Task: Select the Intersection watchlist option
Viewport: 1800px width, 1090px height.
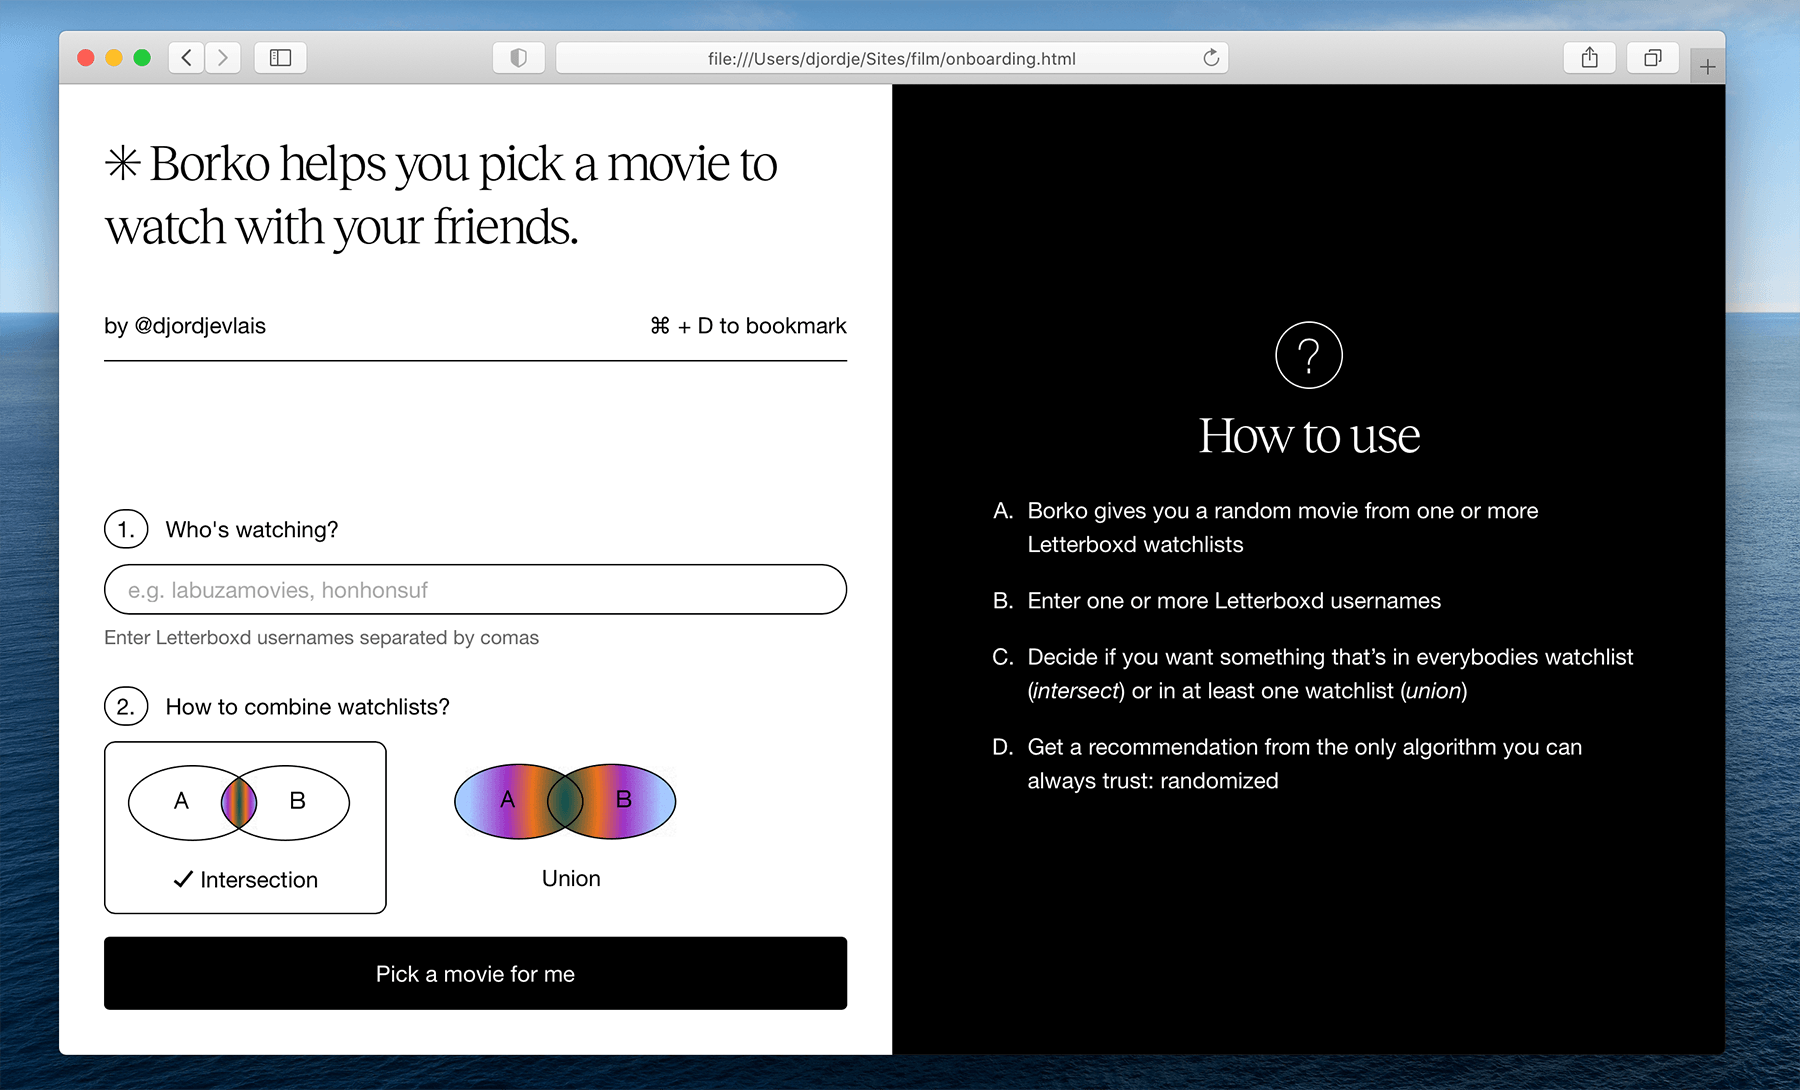Action: coord(245,827)
